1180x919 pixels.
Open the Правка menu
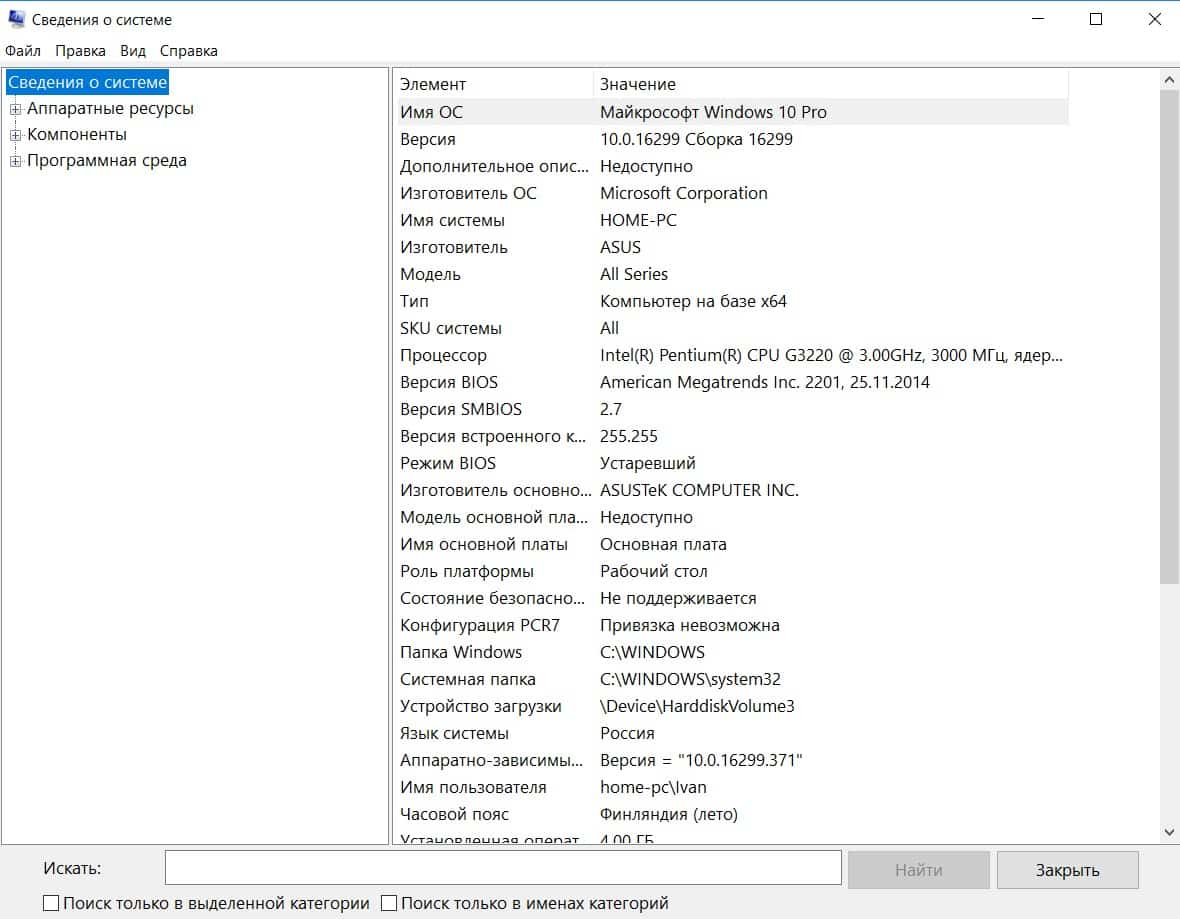(80, 51)
